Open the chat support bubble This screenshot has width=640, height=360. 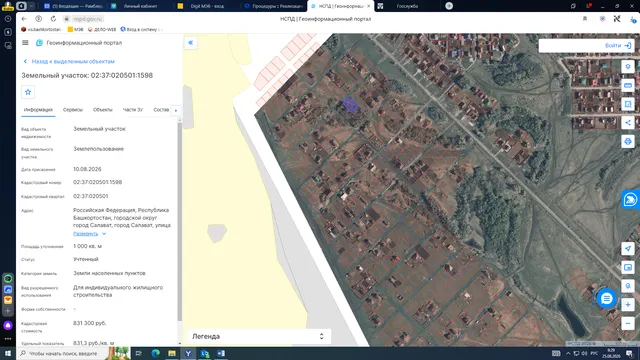point(606,299)
